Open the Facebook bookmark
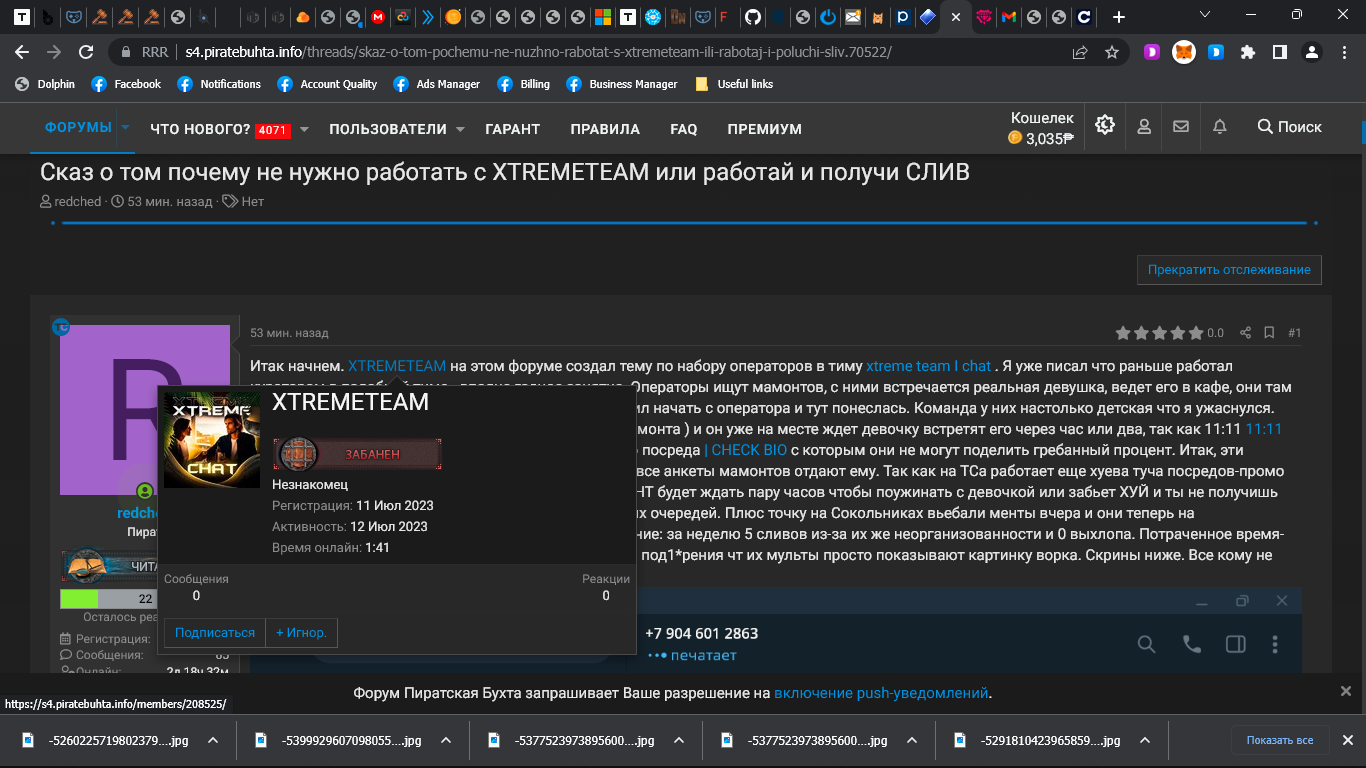This screenshot has width=1366, height=768. [126, 84]
